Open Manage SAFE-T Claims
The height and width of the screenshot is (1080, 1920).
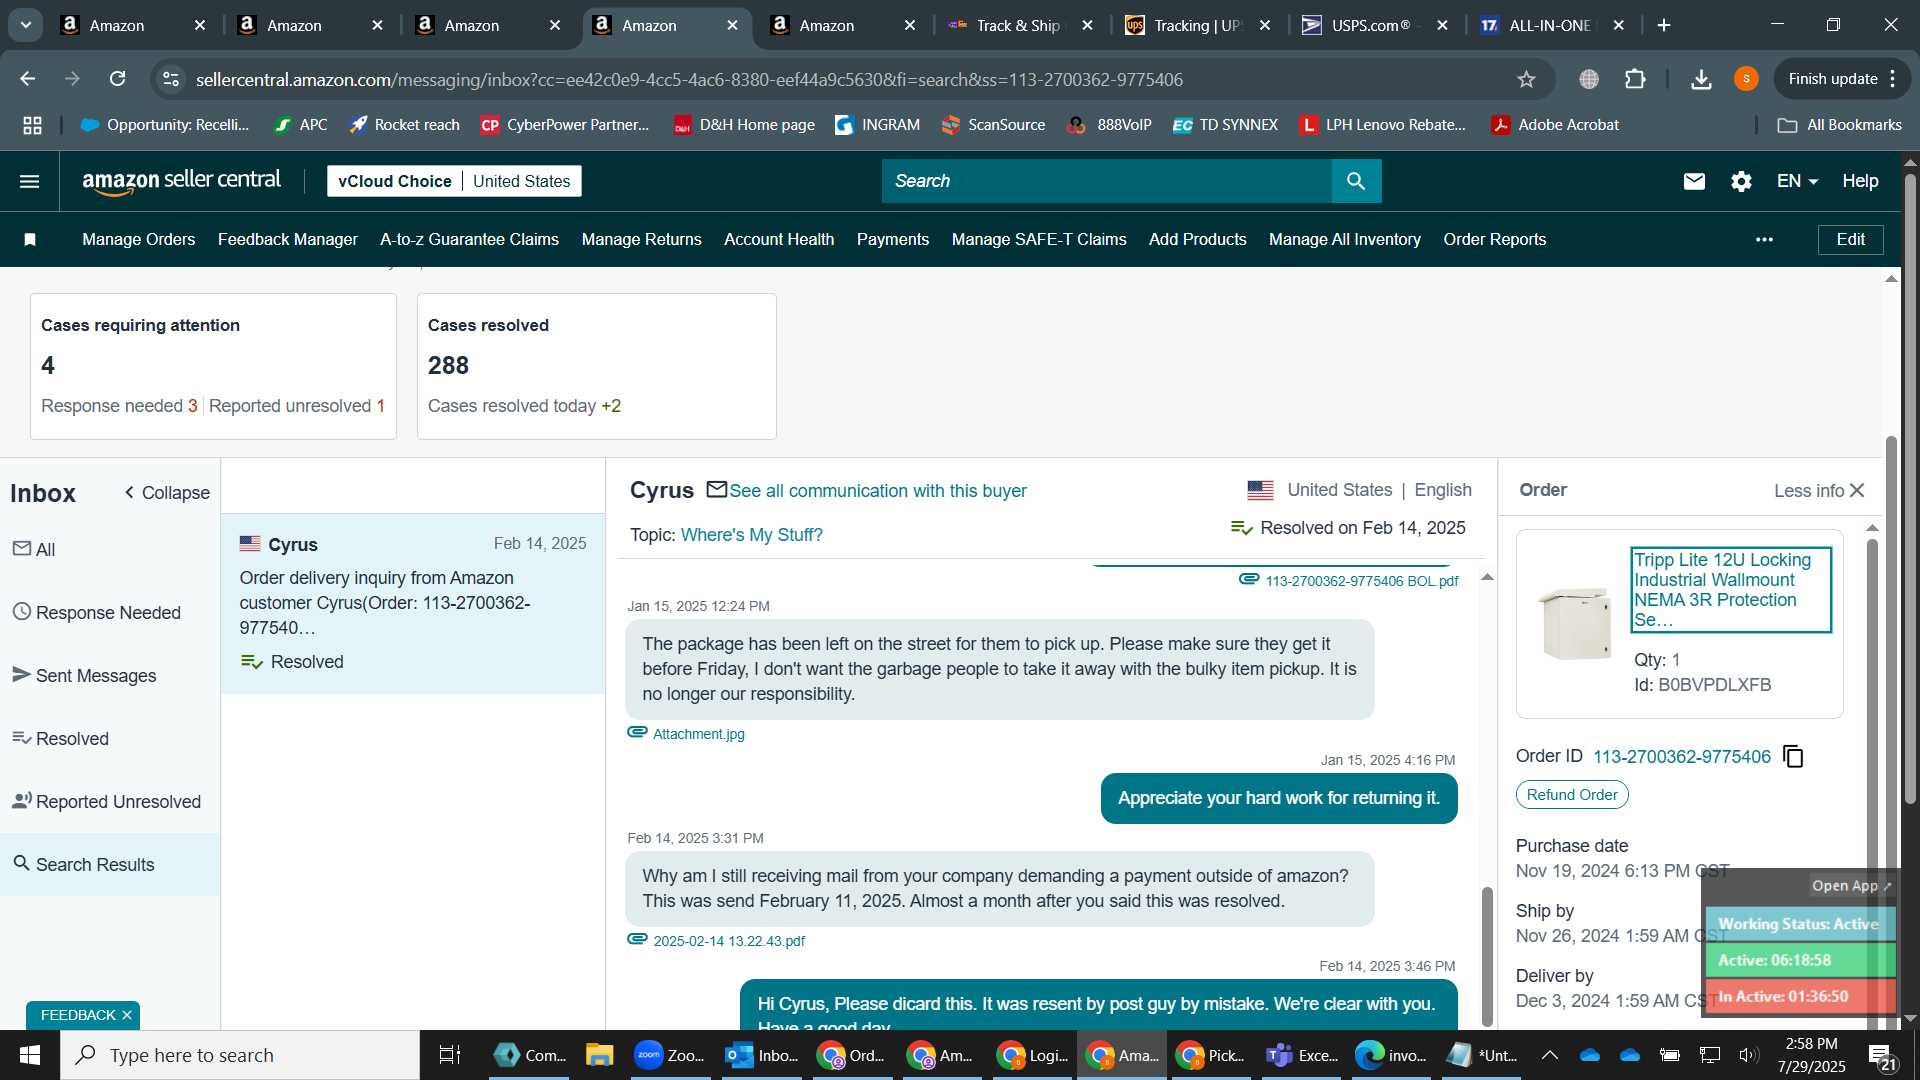pyautogui.click(x=1039, y=239)
